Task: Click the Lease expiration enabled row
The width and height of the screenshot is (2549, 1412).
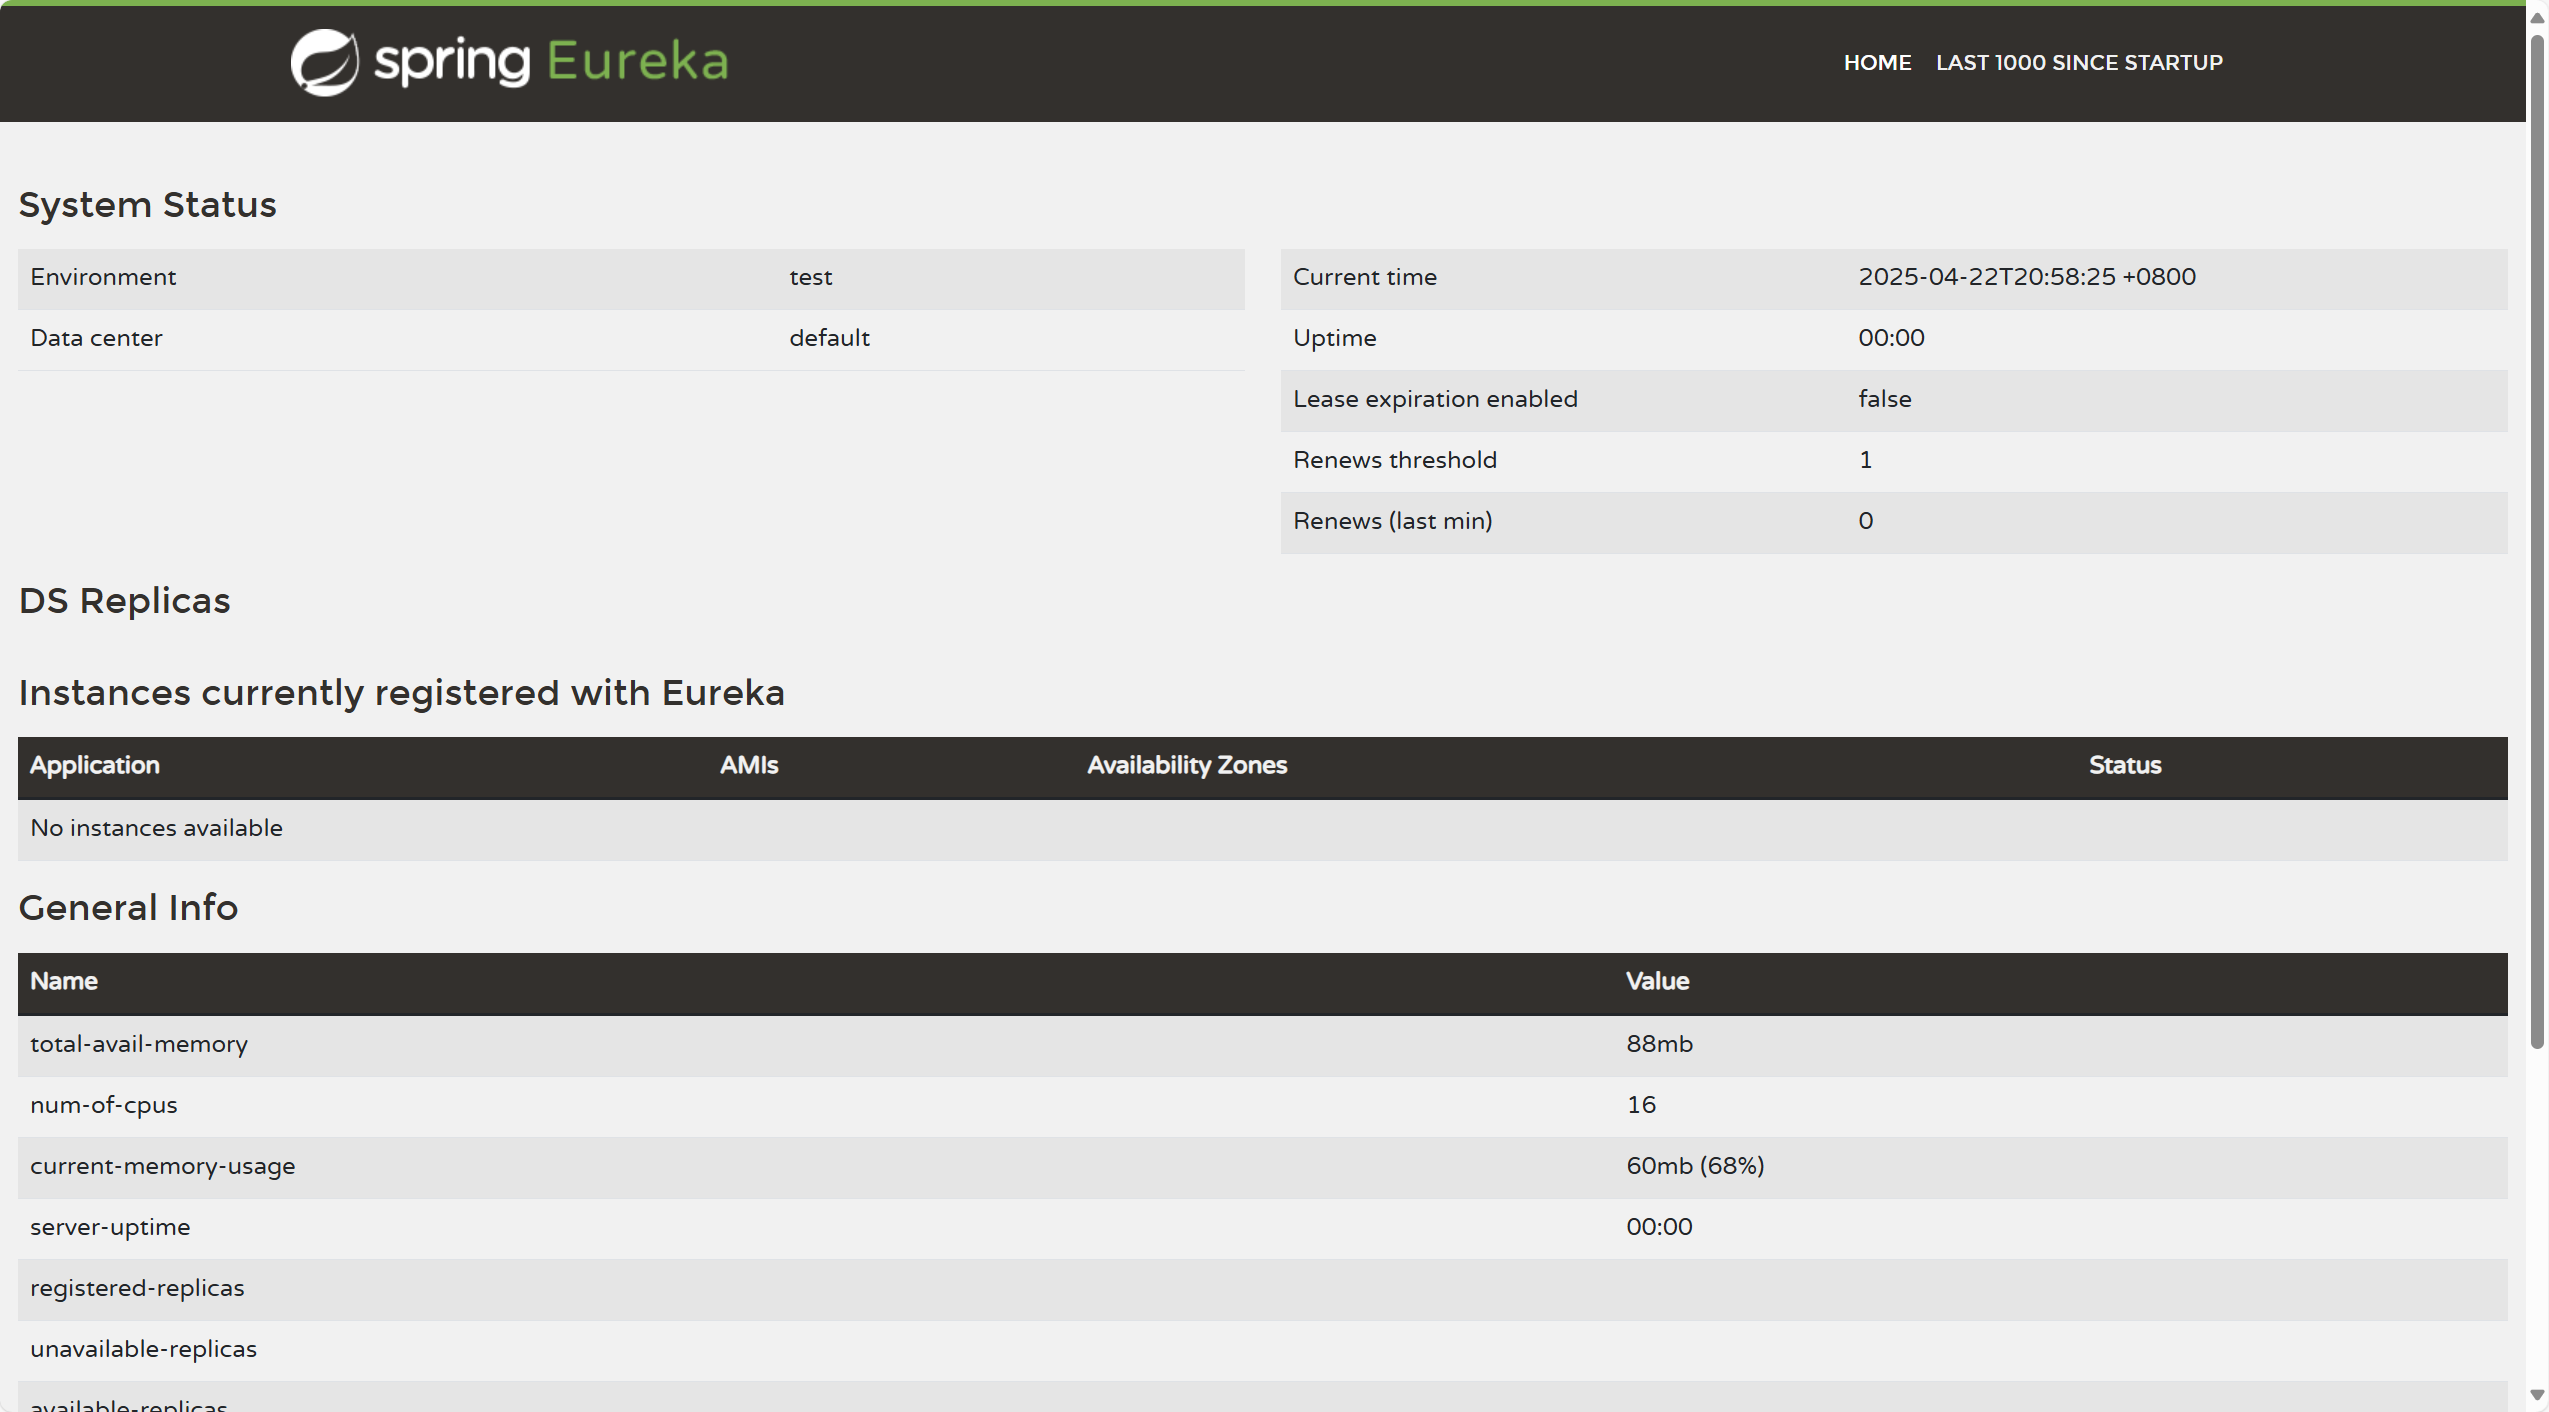Action: pos(1435,399)
